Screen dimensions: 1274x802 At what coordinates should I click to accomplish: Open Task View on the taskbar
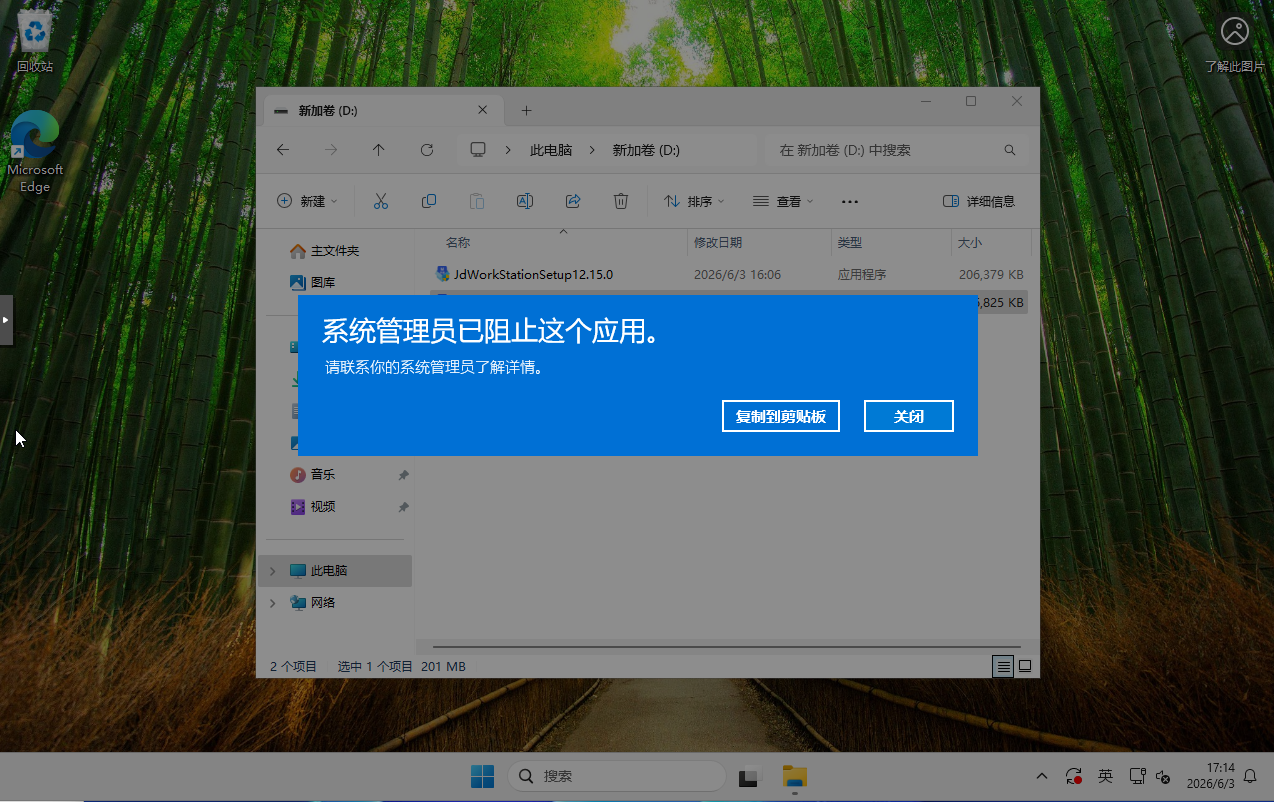750,776
